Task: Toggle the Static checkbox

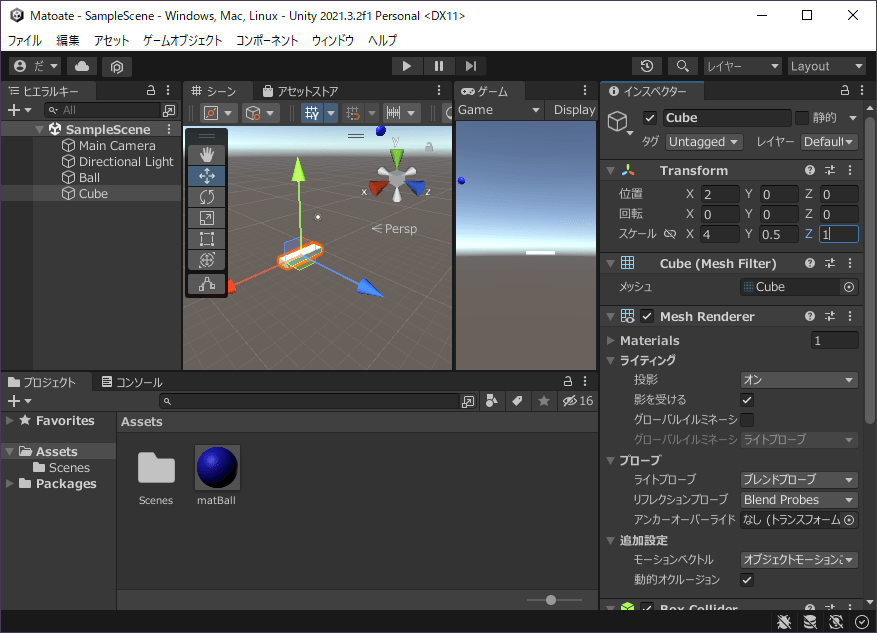Action: [802, 117]
